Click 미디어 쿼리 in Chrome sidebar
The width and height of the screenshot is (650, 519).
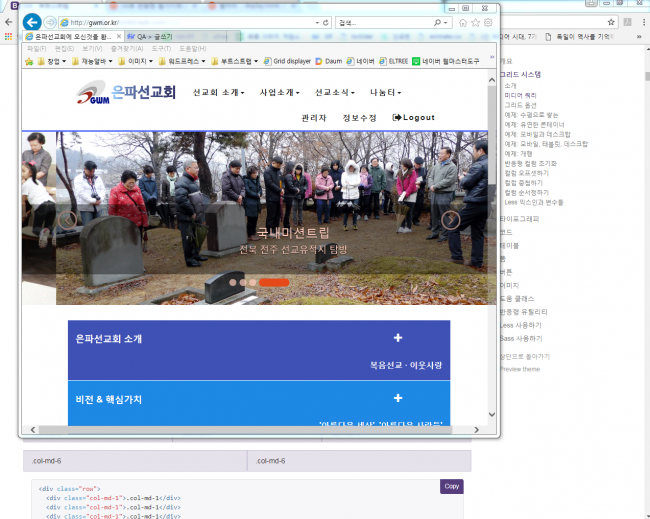520,95
